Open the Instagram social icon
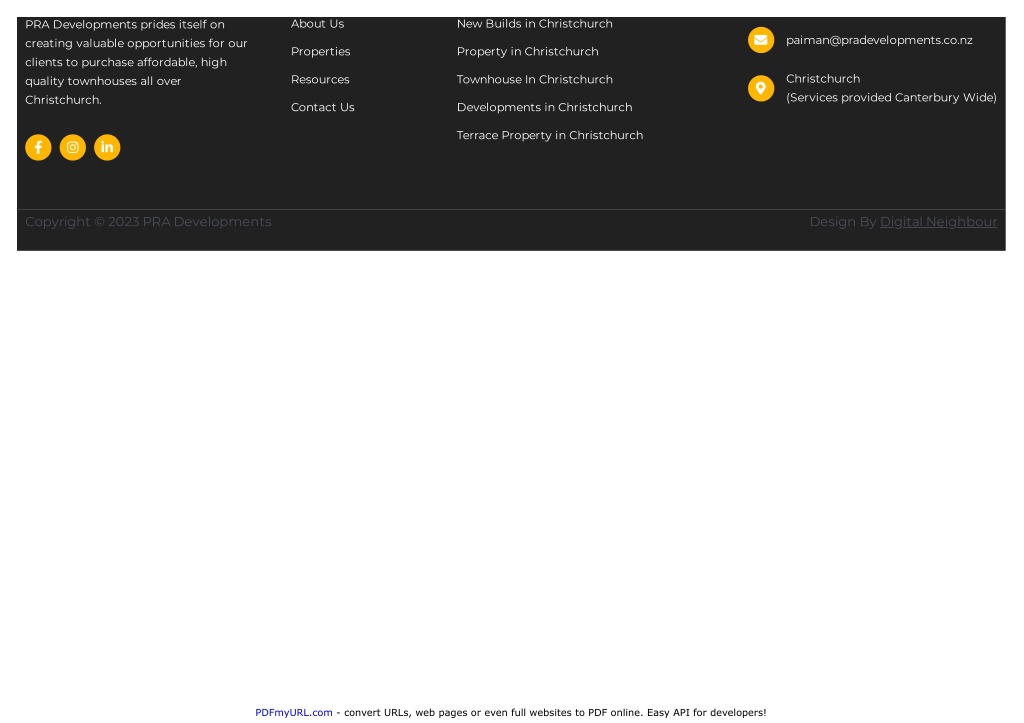Viewport: 1024px width, 723px height. pyautogui.click(x=72, y=147)
